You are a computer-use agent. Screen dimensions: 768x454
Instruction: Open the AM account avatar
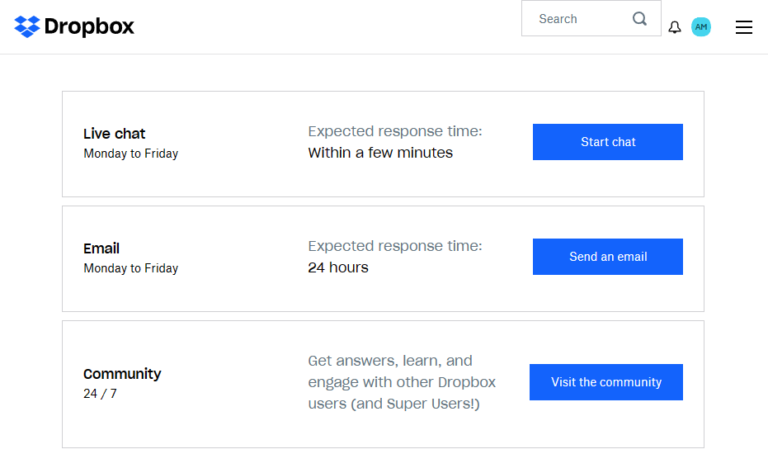(701, 27)
